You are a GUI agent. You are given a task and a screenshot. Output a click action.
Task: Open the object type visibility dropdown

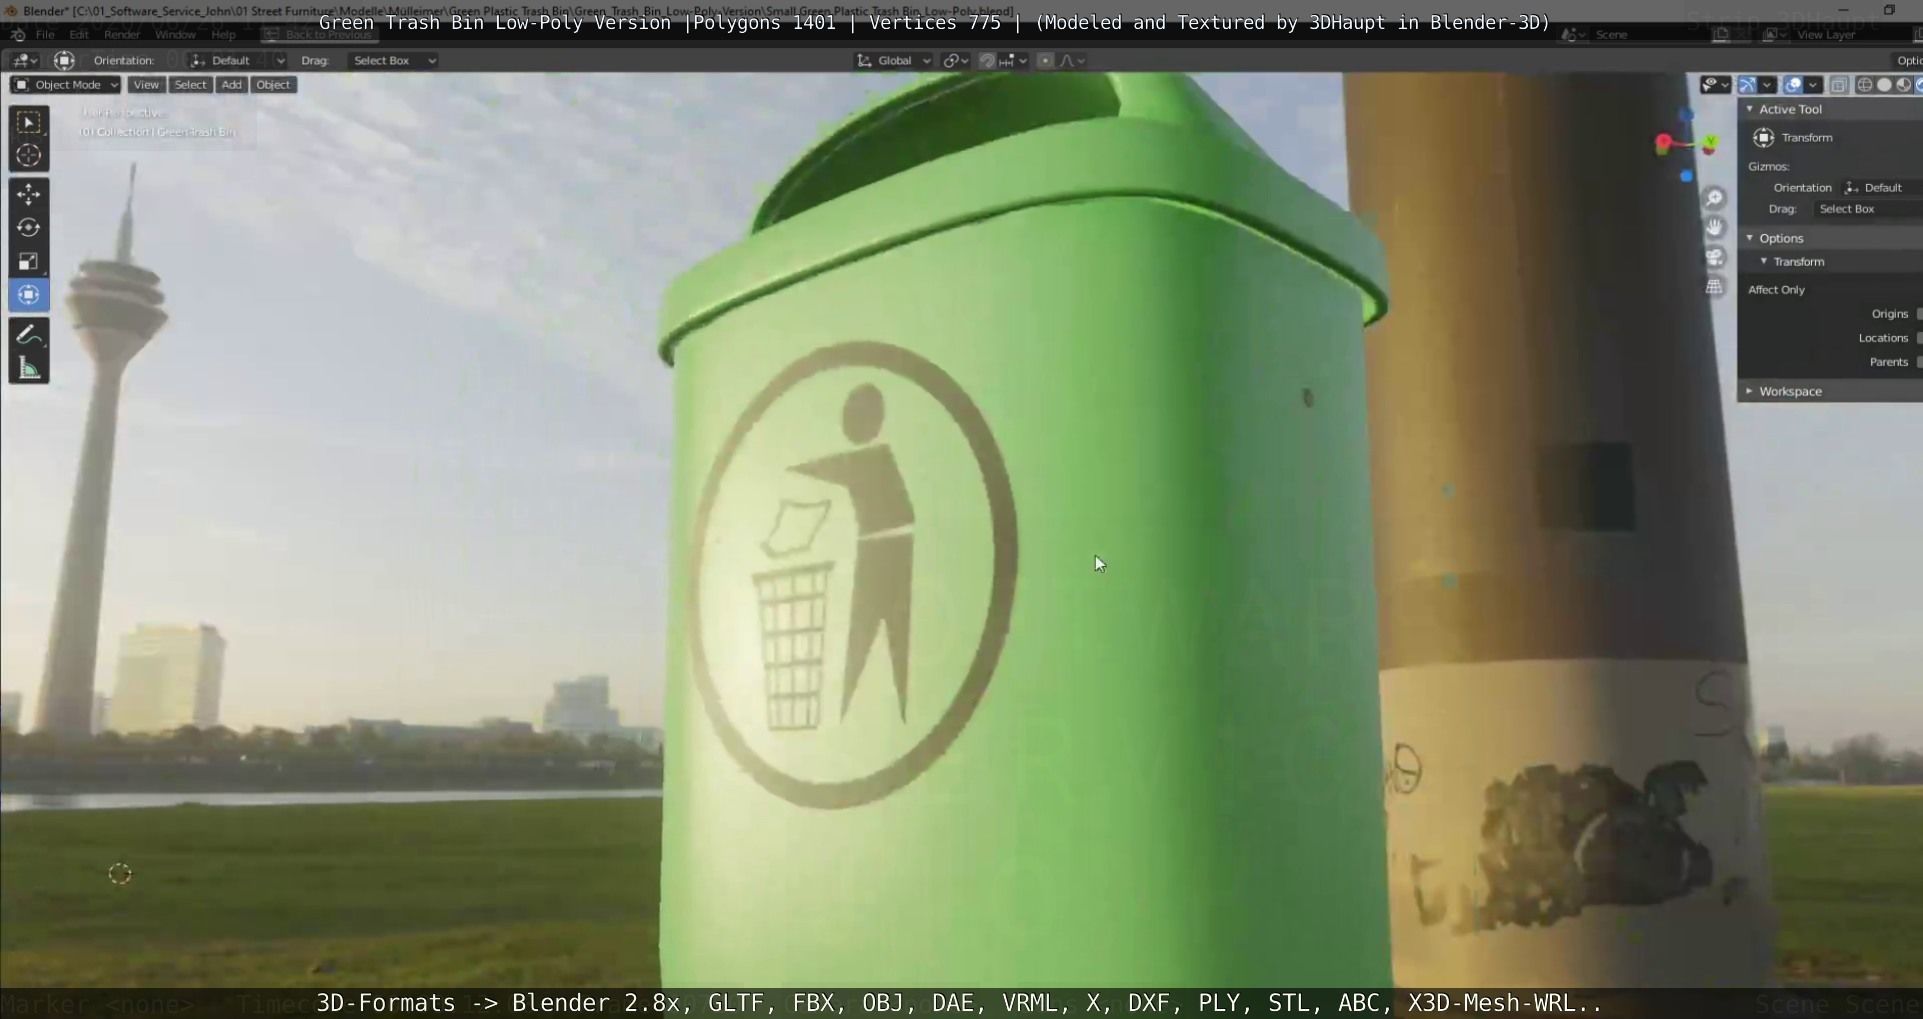(x=1716, y=85)
